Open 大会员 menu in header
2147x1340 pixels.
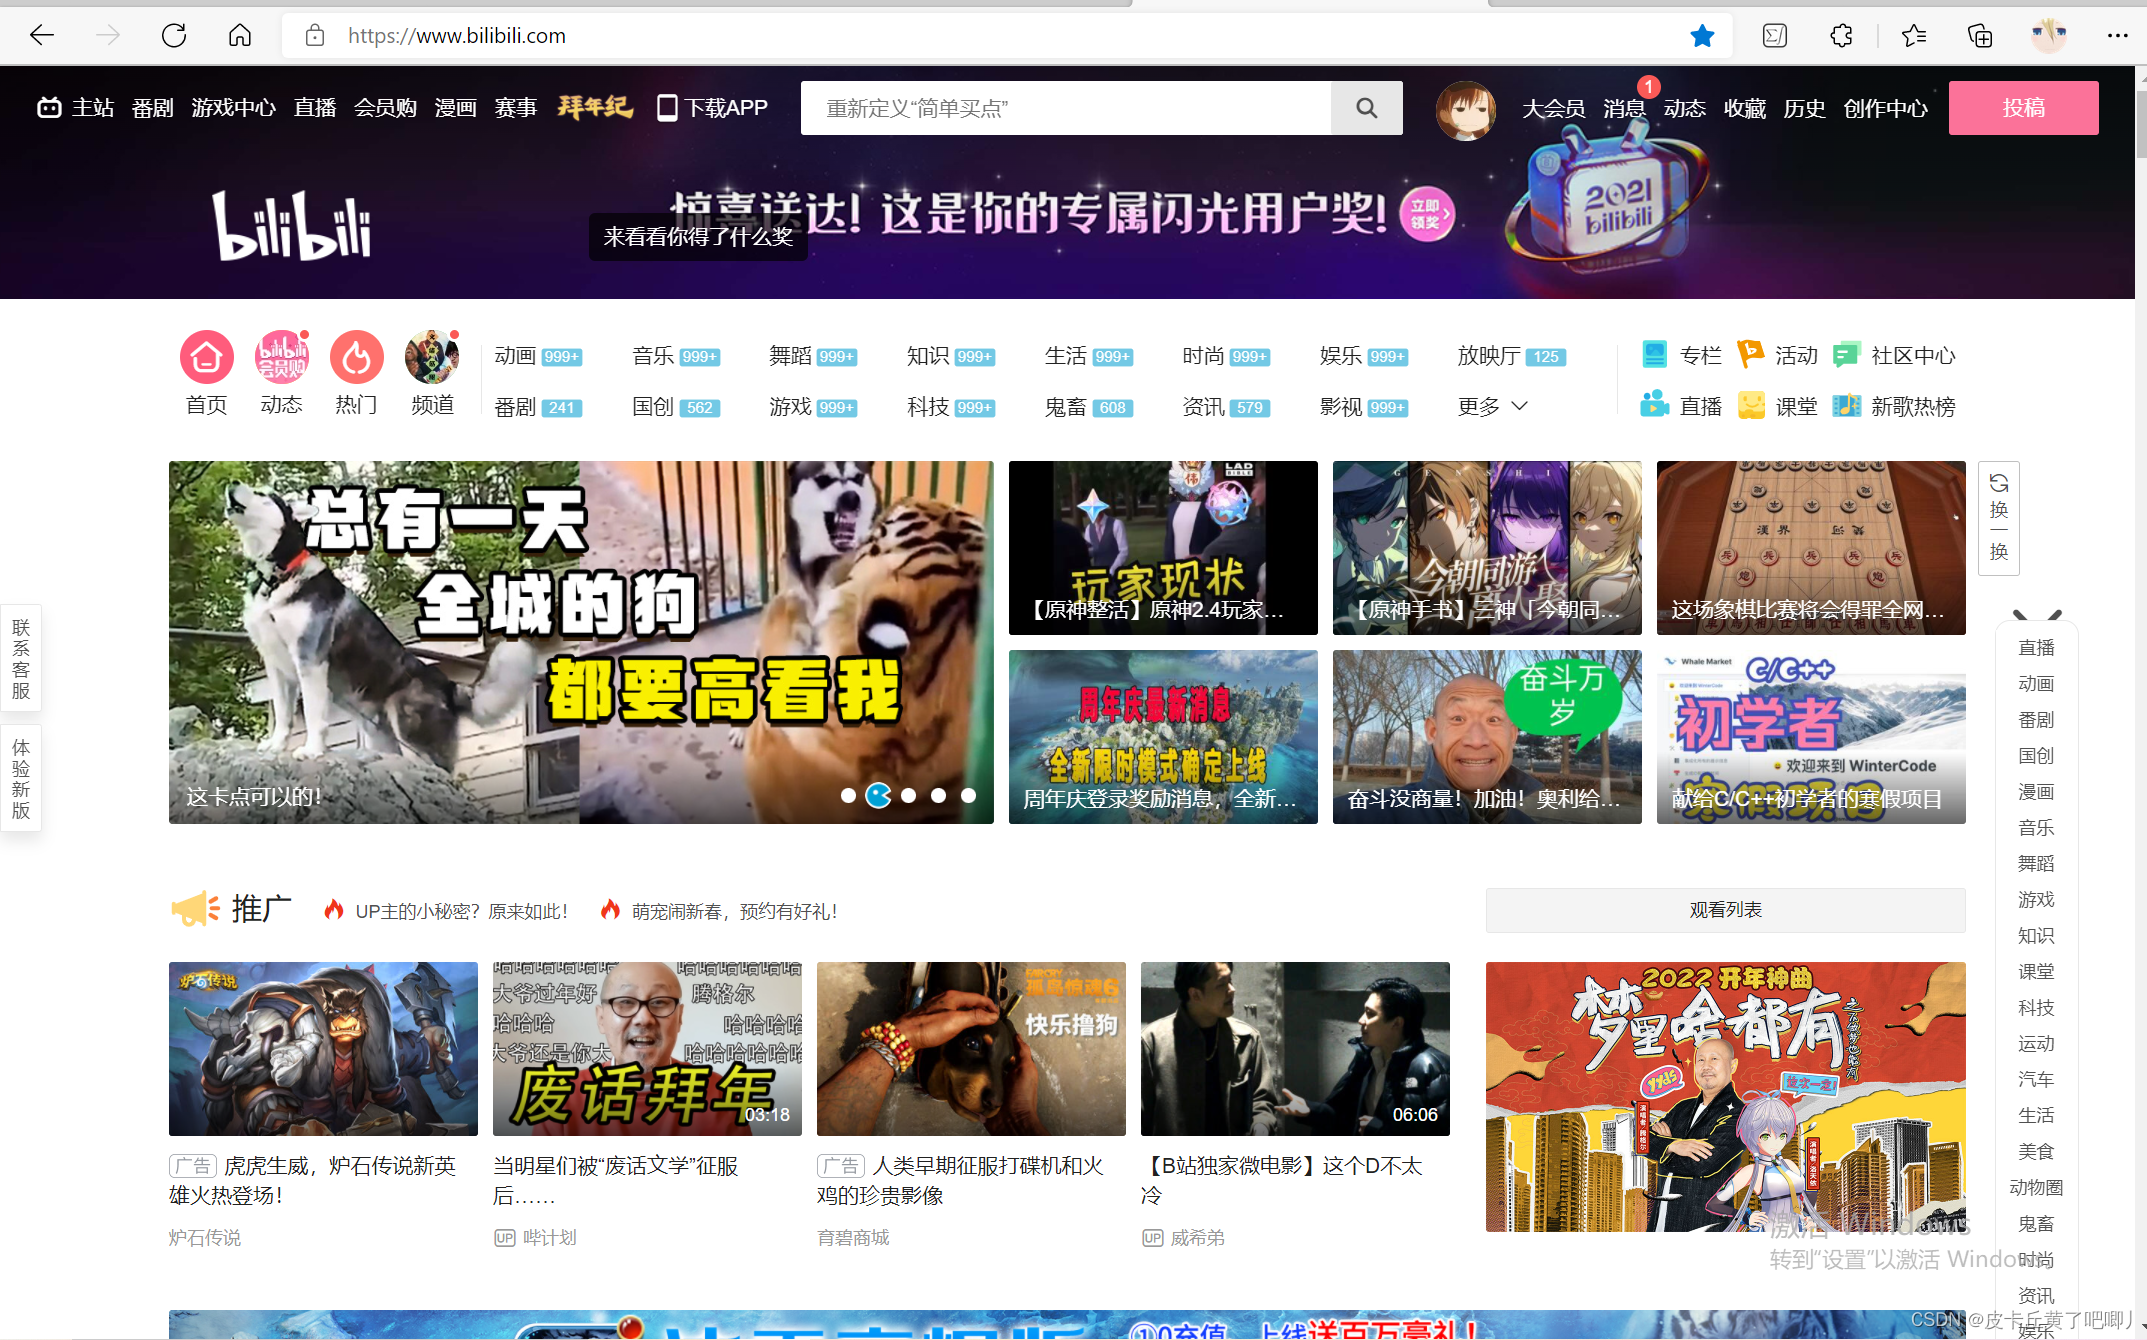coord(1553,108)
